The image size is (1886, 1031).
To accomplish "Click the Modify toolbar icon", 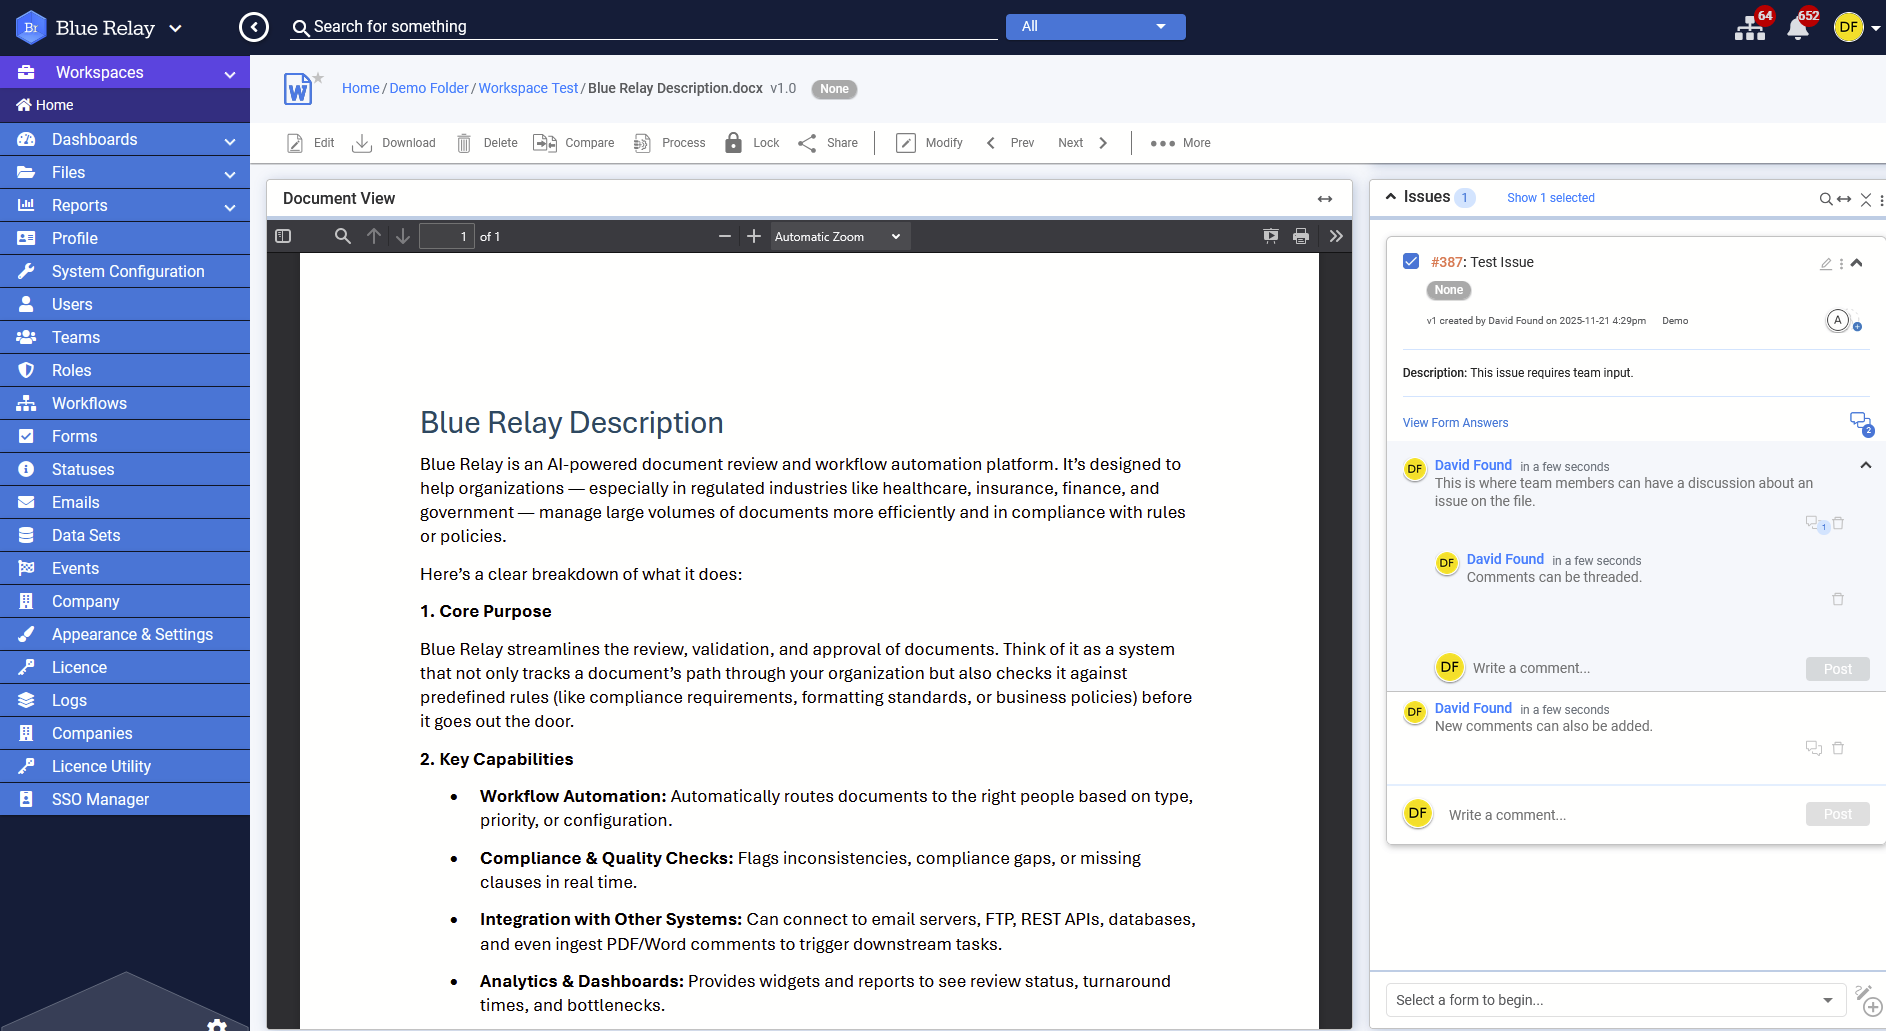I will (x=906, y=143).
